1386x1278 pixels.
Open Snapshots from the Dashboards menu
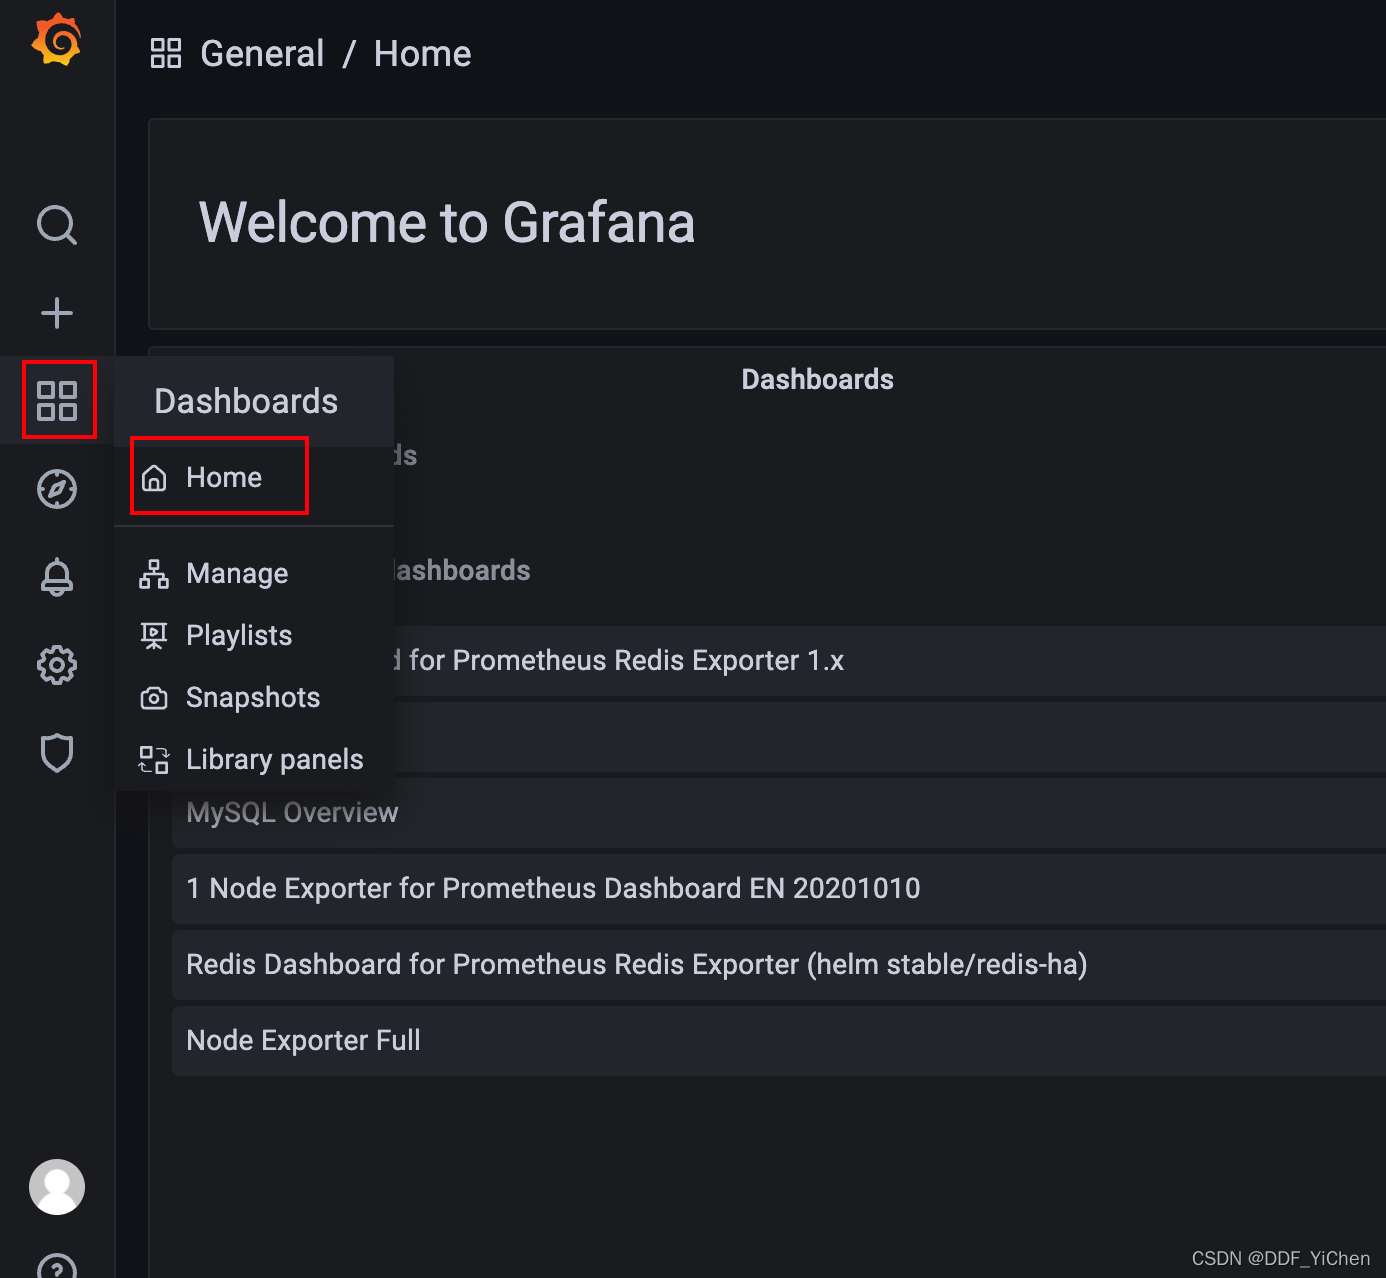pos(253,698)
